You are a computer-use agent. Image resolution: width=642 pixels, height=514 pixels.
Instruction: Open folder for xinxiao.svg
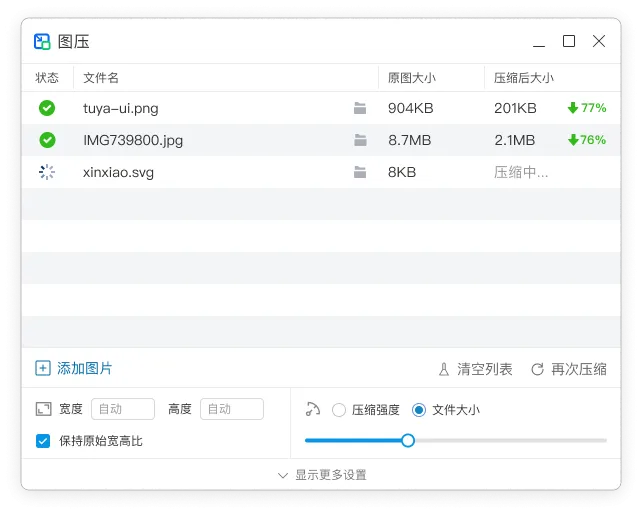[360, 172]
